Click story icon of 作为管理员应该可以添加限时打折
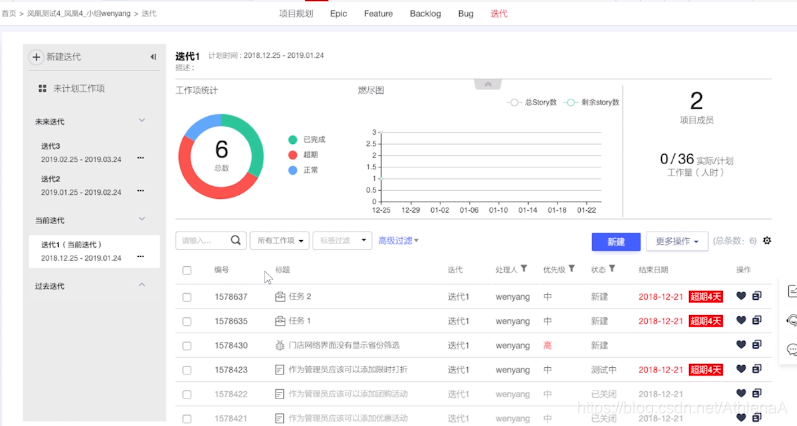Image resolution: width=797 pixels, height=426 pixels. 280,370
